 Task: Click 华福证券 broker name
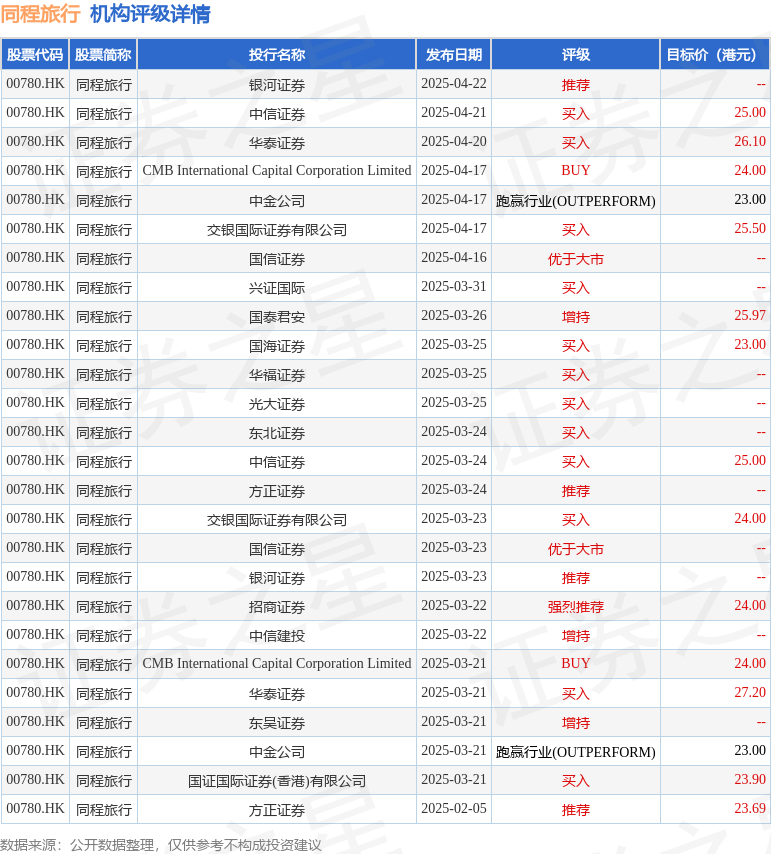coord(277,375)
